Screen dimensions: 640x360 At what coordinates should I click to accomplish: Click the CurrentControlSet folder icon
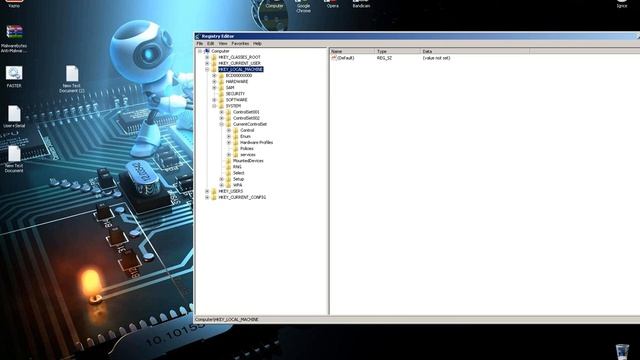[x=229, y=124]
